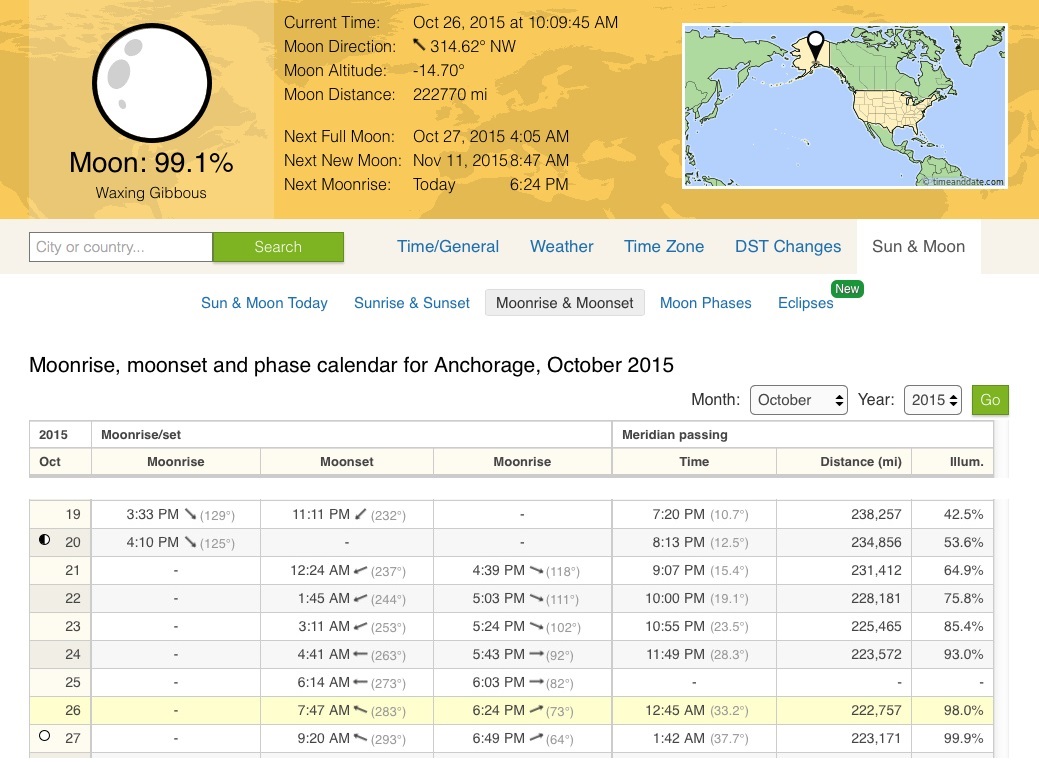1039x764 pixels.
Task: Open the Year dropdown showing 2015
Action: coord(932,399)
